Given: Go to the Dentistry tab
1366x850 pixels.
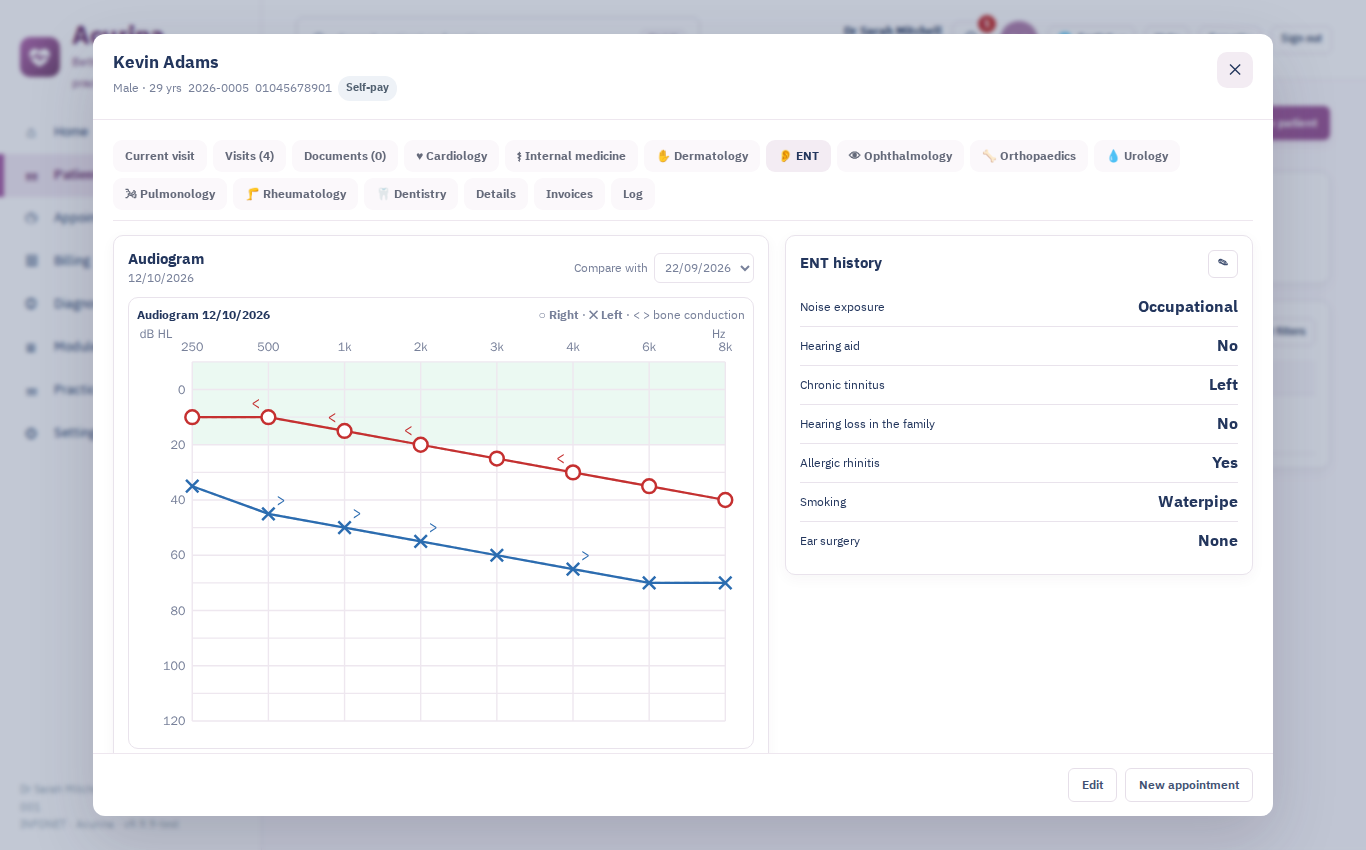Looking at the screenshot, I should click(x=411, y=194).
